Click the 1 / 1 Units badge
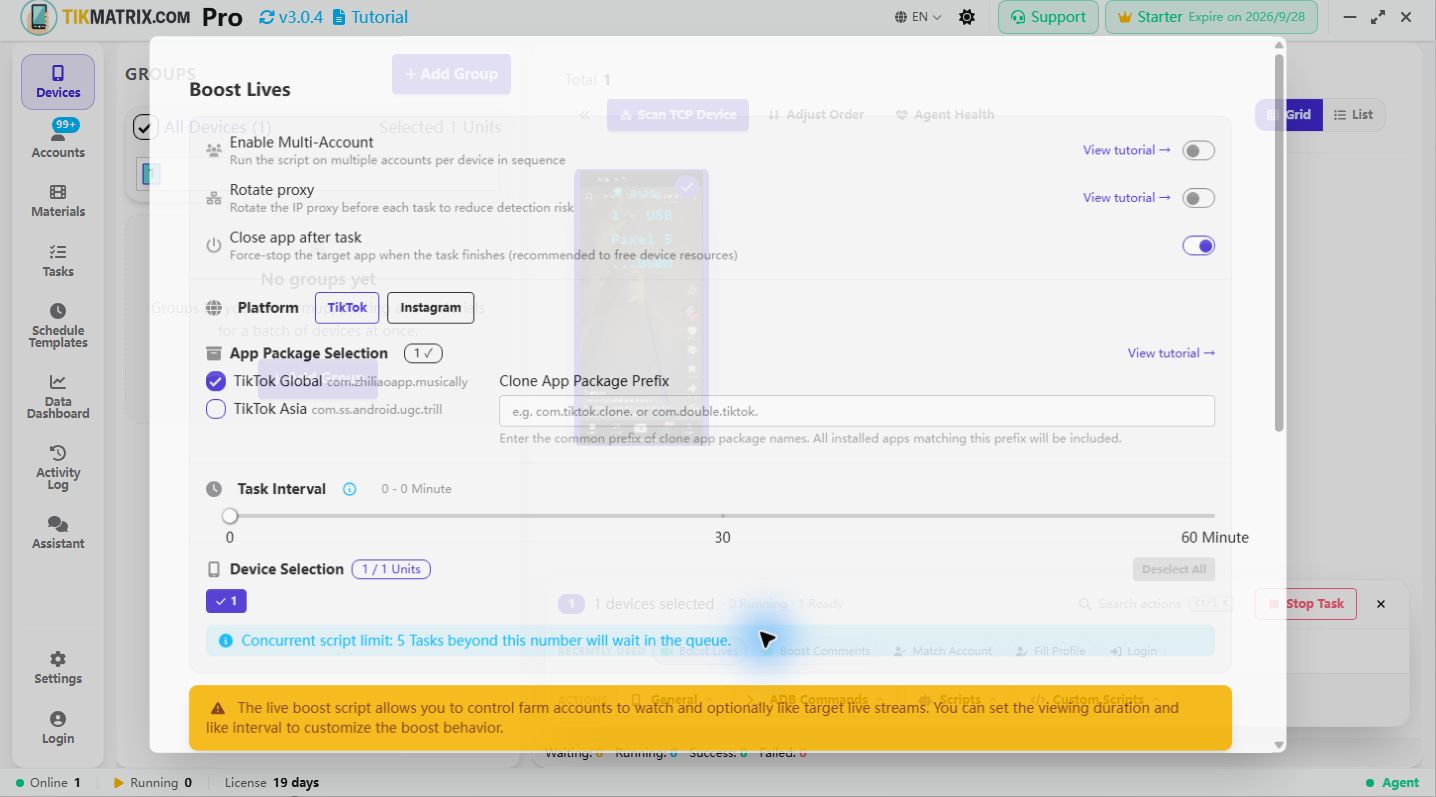 click(x=391, y=569)
